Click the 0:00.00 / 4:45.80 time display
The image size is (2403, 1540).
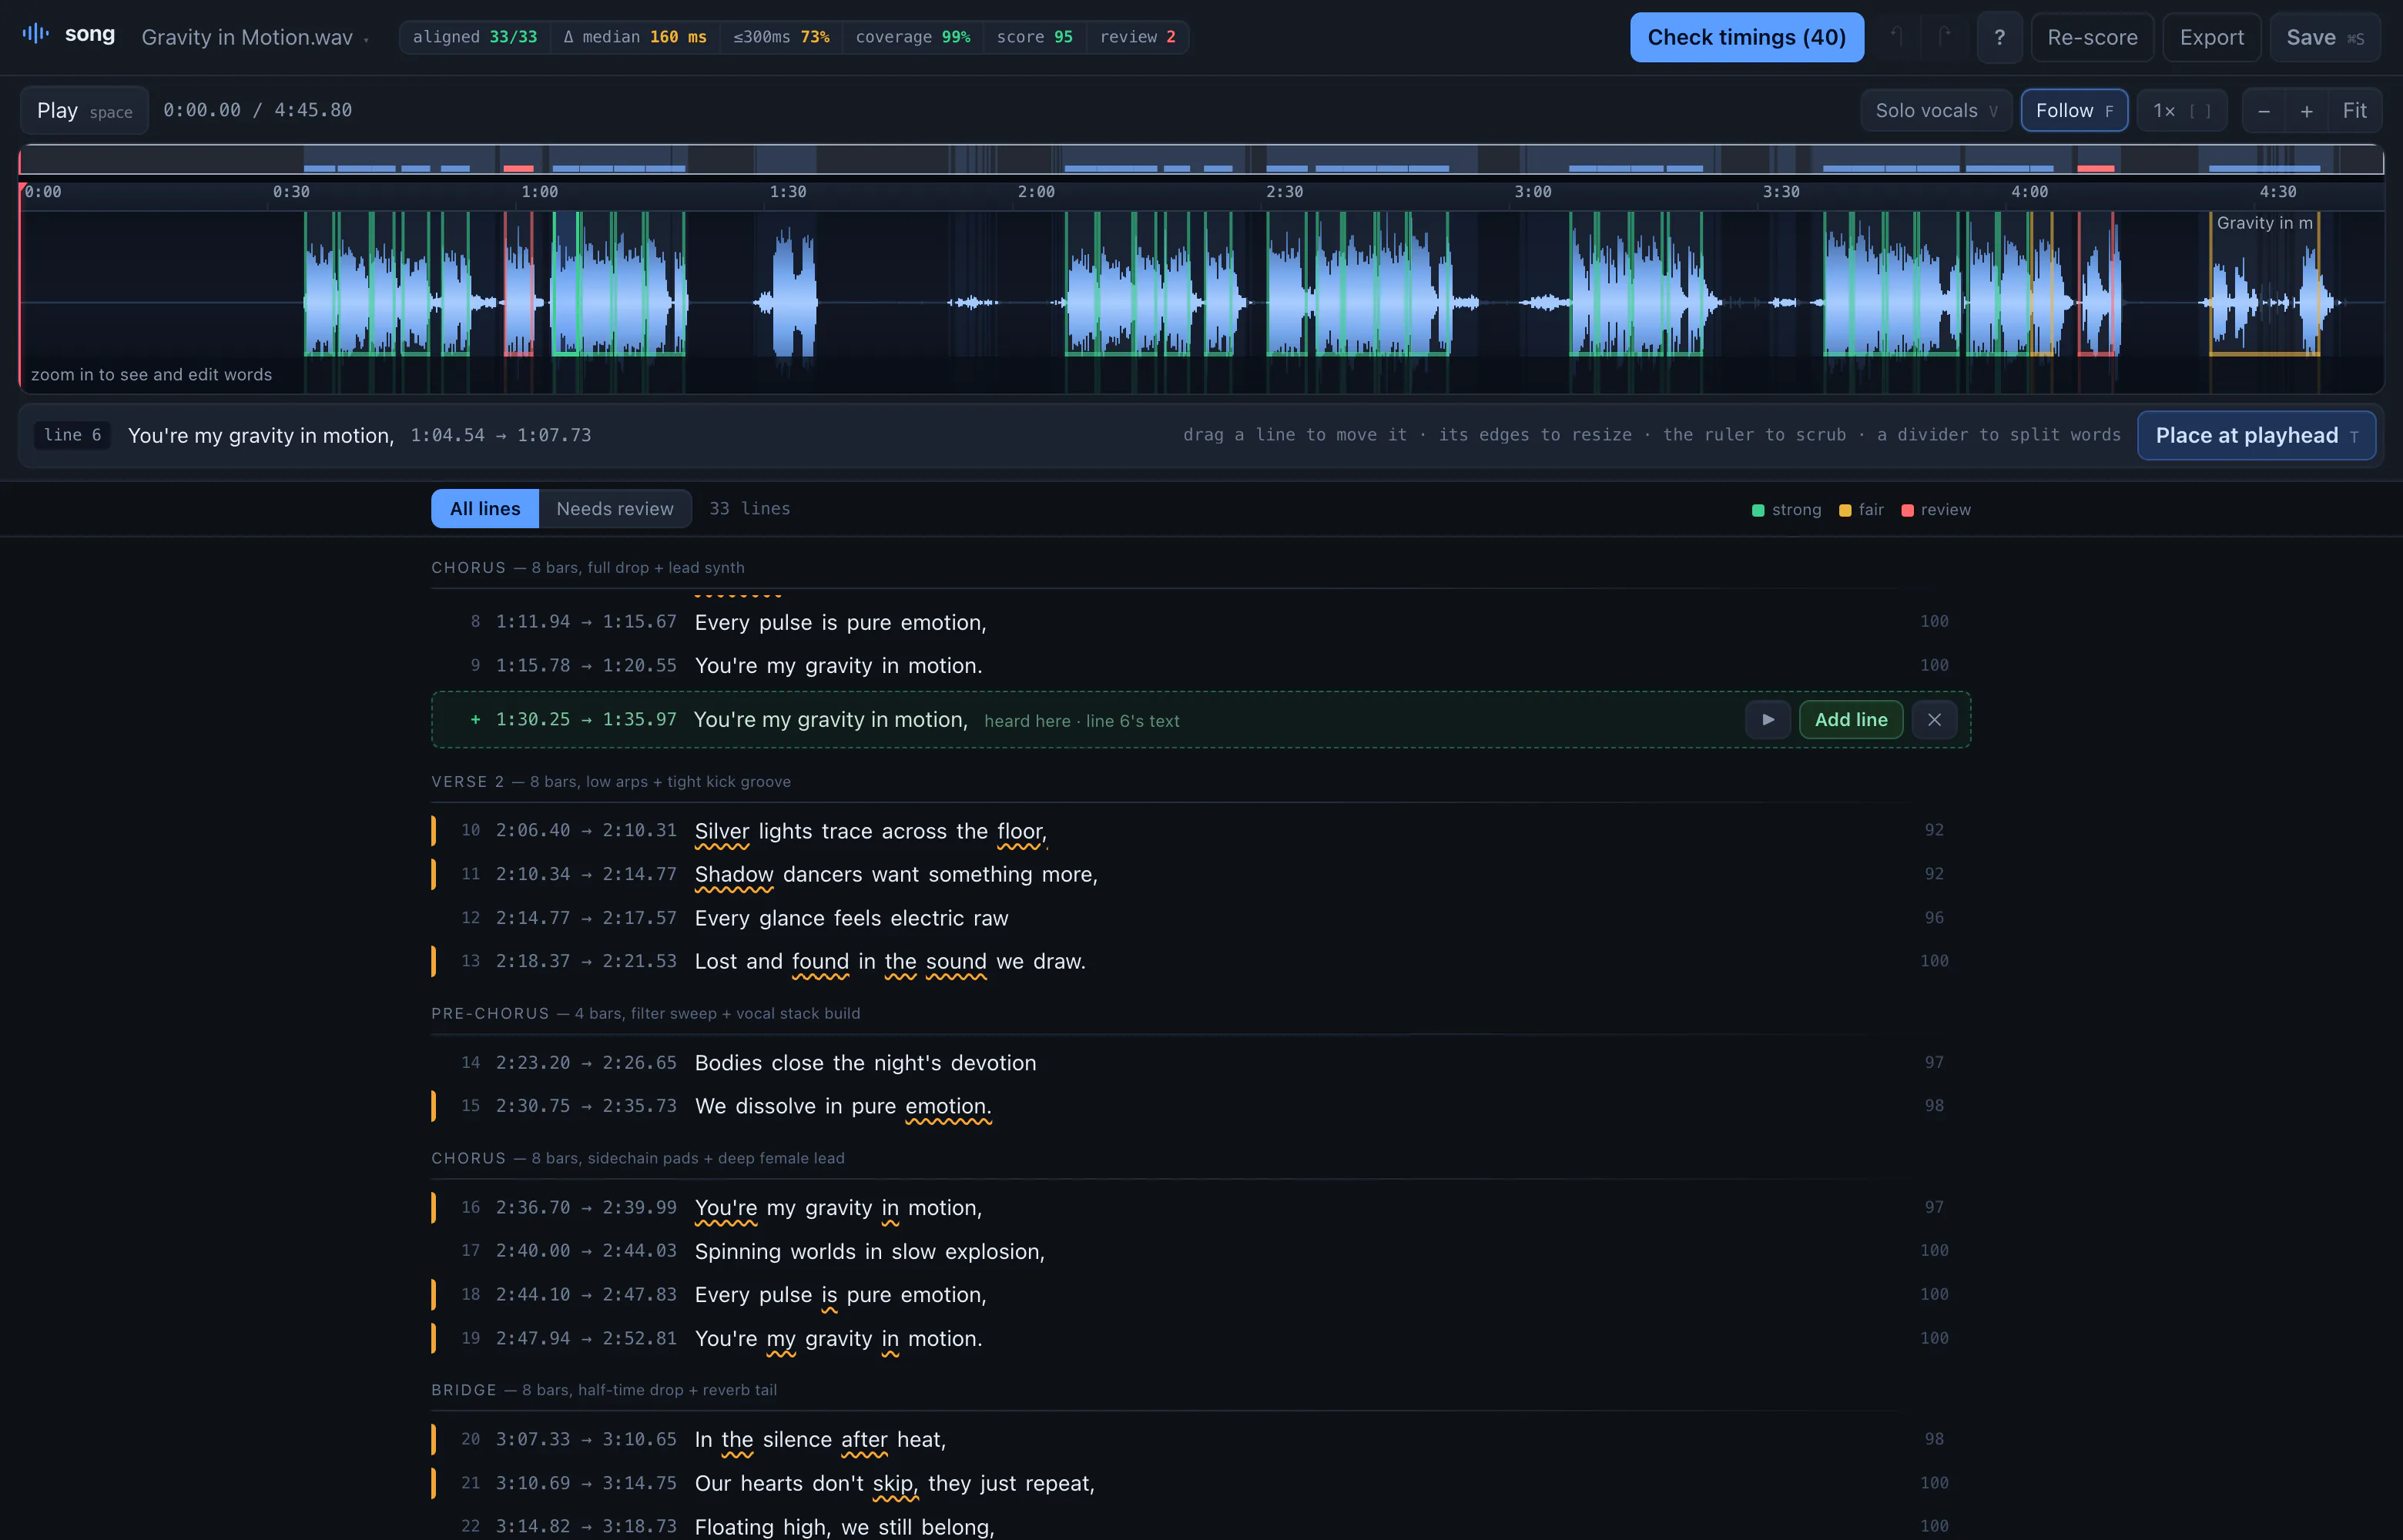tap(258, 110)
